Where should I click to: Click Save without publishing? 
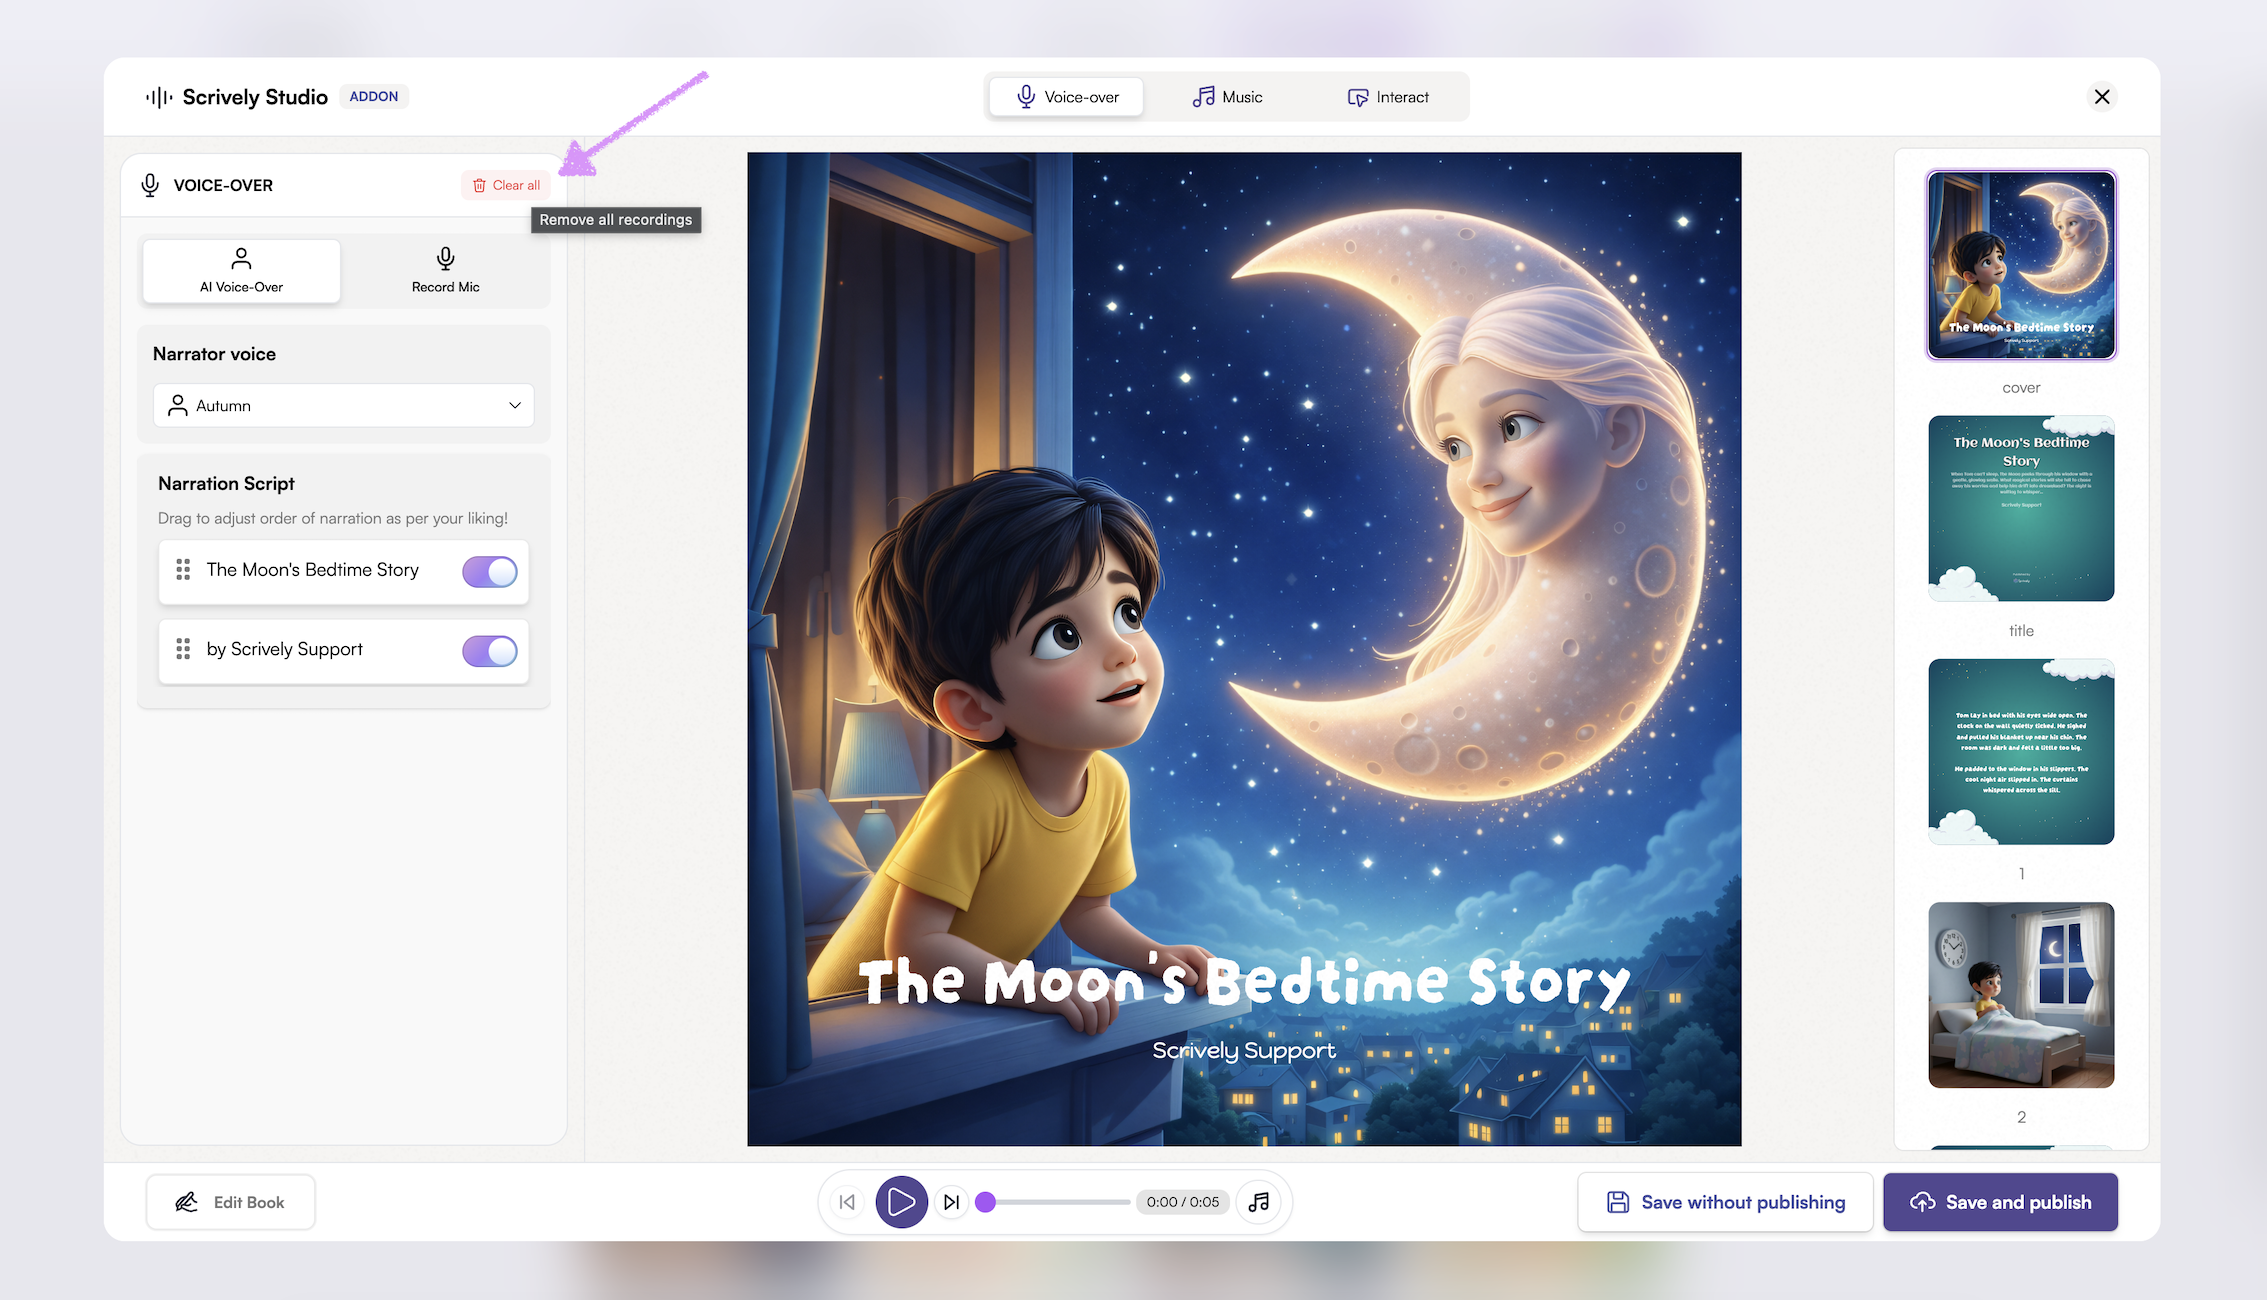pyautogui.click(x=1725, y=1202)
